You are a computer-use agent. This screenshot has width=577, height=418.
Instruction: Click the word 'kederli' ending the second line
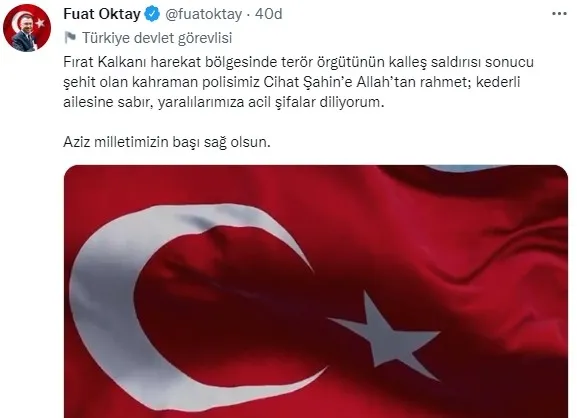point(498,82)
